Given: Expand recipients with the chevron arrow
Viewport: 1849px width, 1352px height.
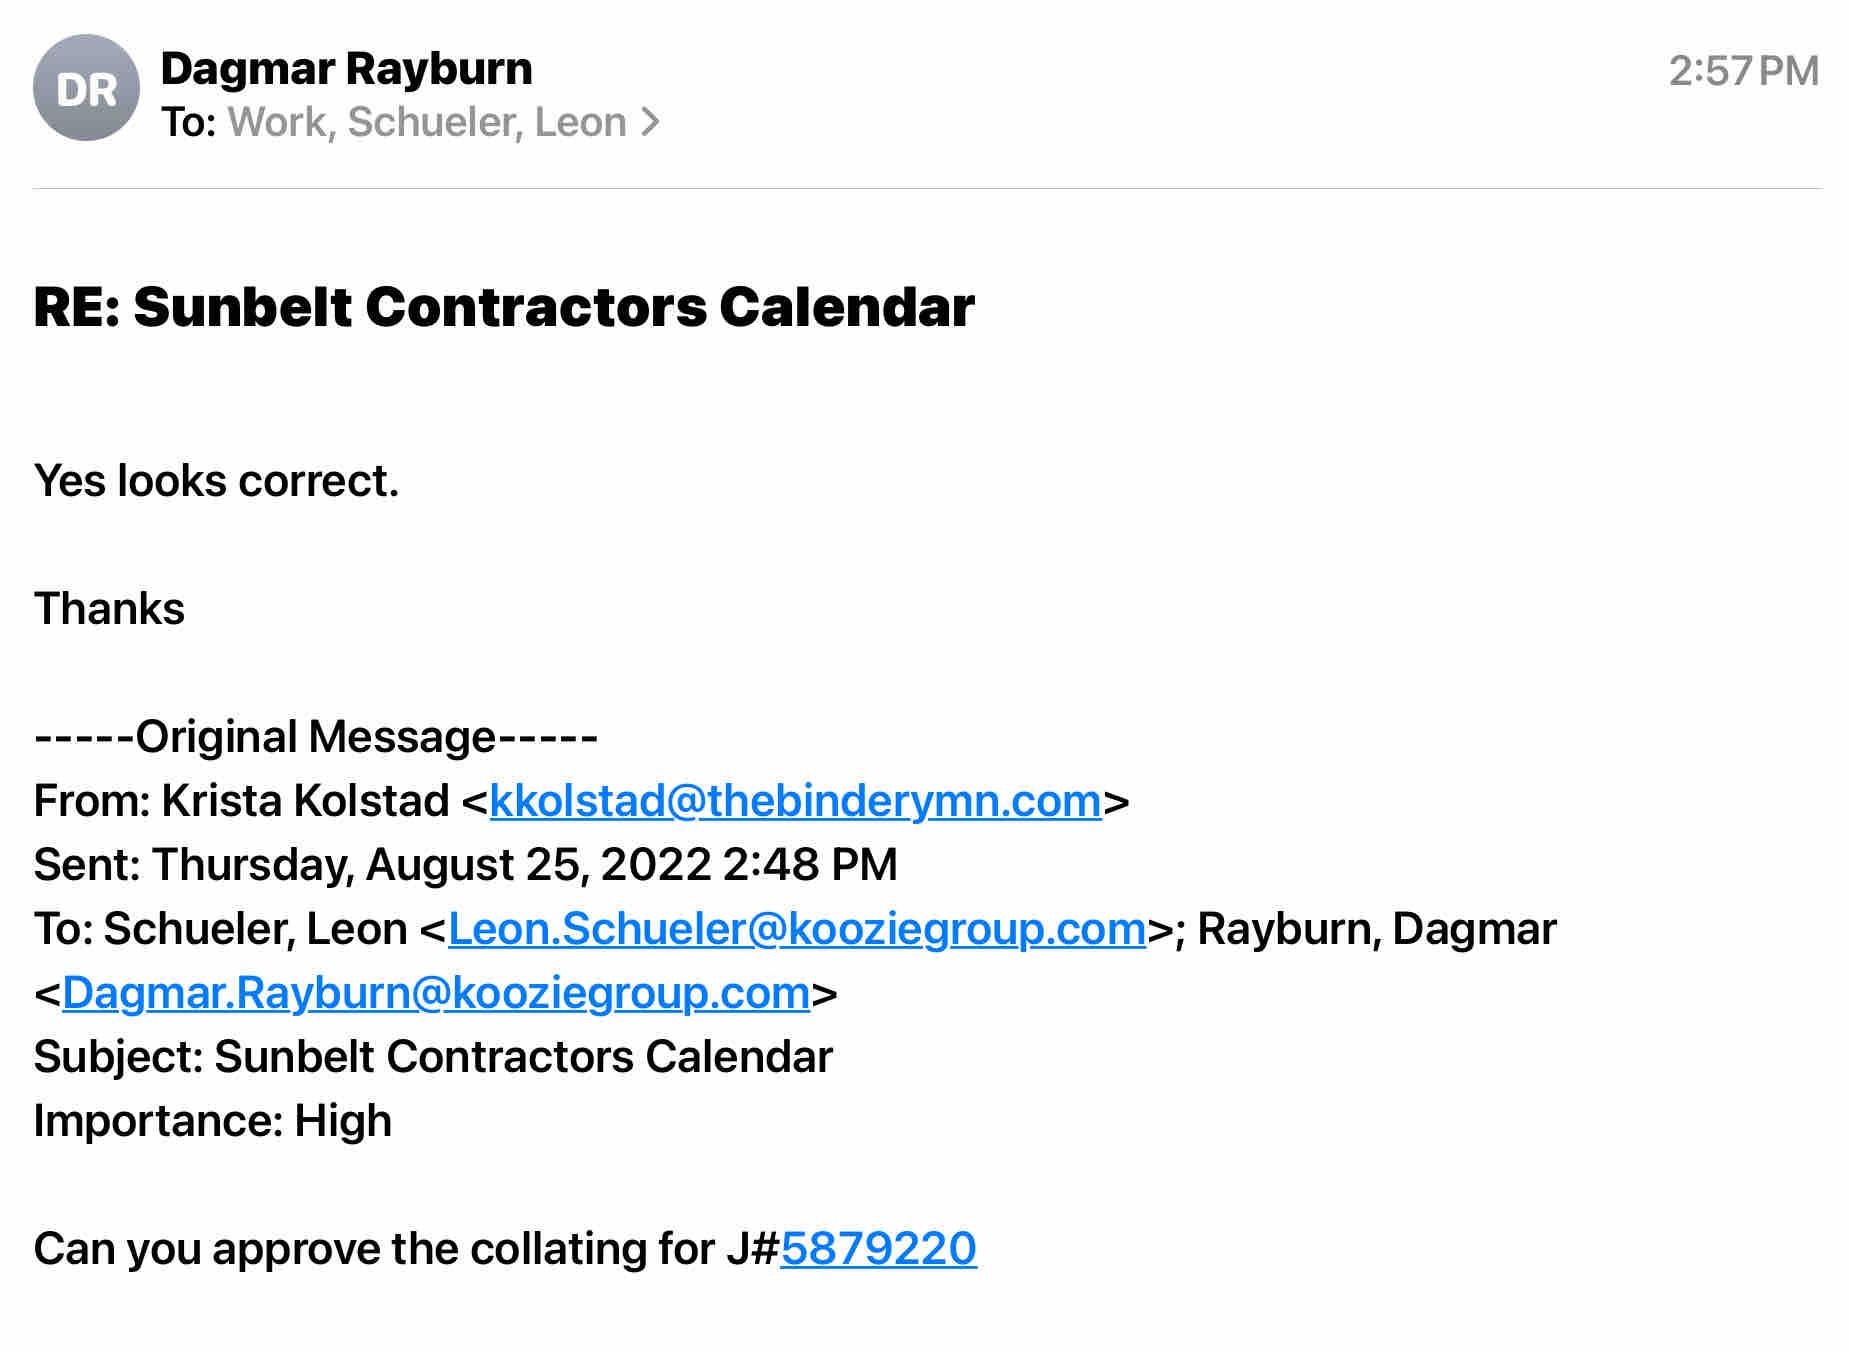Looking at the screenshot, I should pyautogui.click(x=651, y=122).
